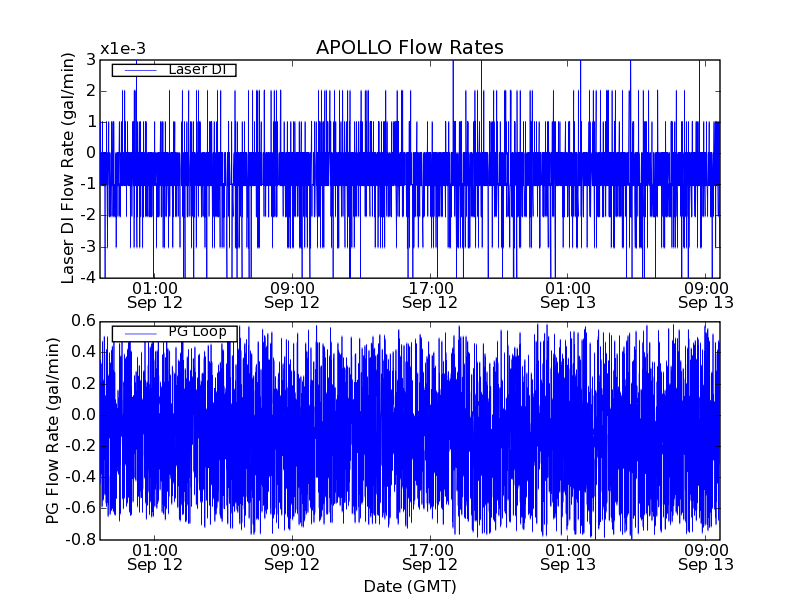Click 01:00 Sep 12 tick under PG Loop plot
Screen dimensions: 800x600
click(x=154, y=557)
